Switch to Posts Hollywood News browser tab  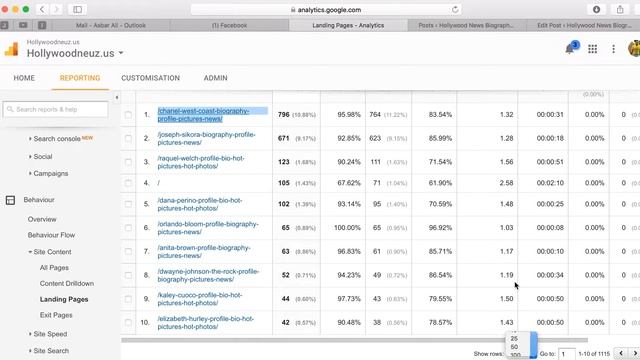tap(467, 25)
